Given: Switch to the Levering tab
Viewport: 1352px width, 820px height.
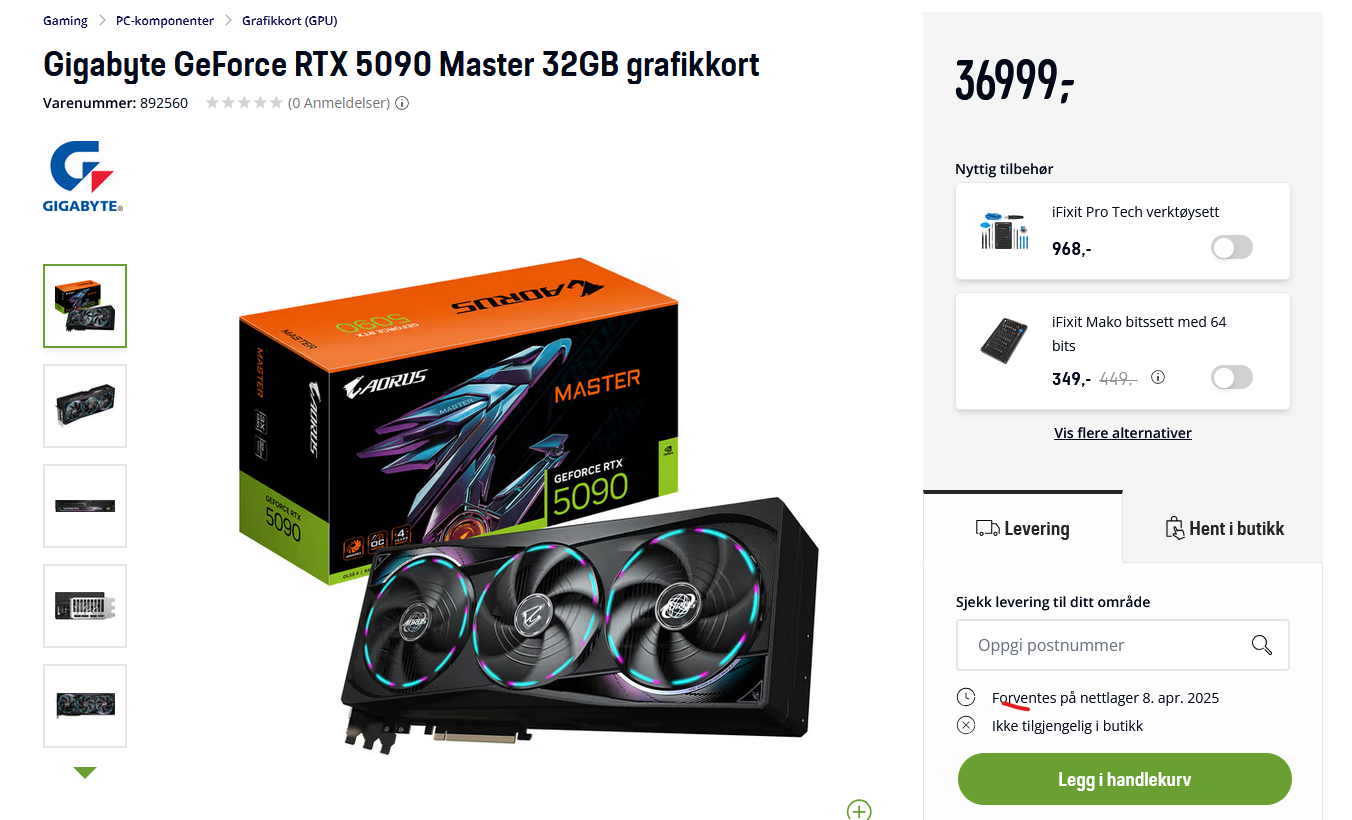Looking at the screenshot, I should 1022,528.
